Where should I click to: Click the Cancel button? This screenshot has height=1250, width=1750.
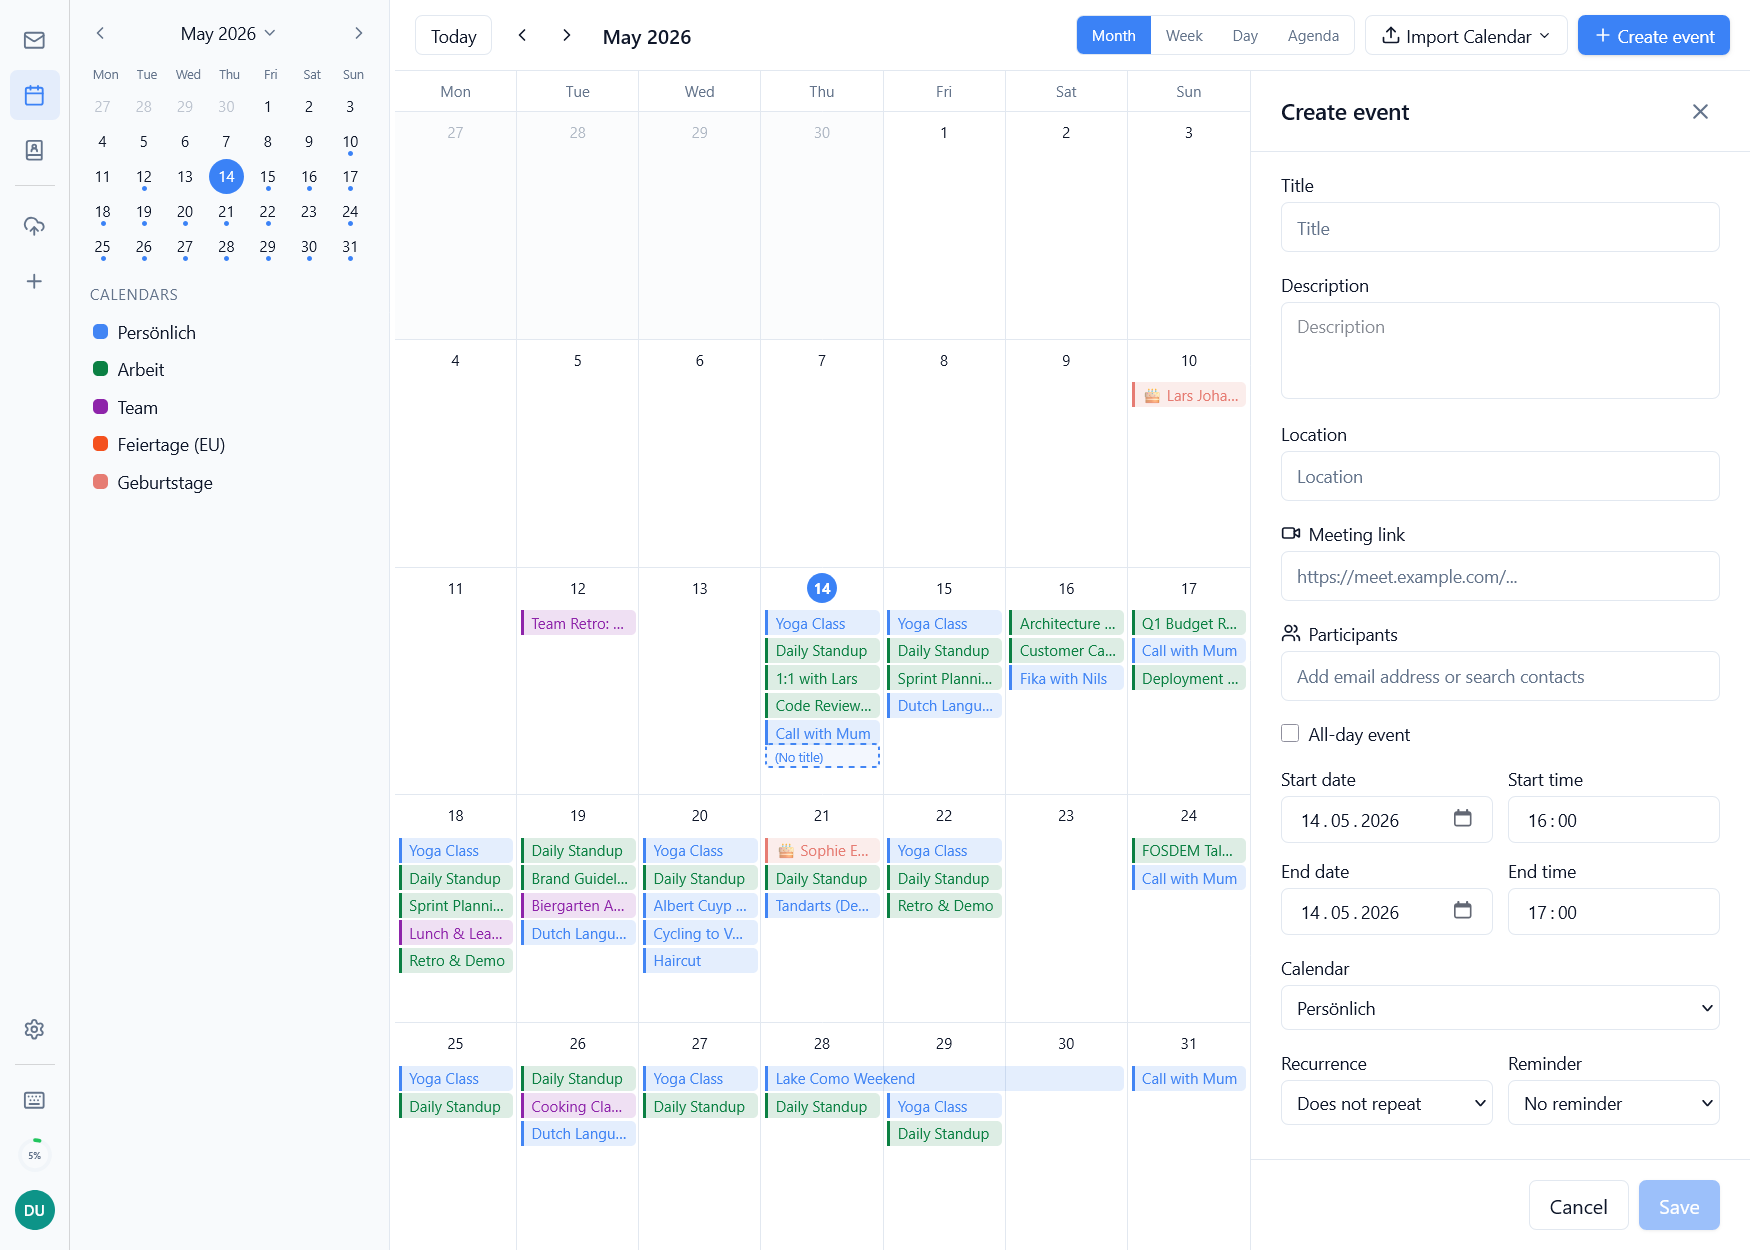[x=1578, y=1206]
